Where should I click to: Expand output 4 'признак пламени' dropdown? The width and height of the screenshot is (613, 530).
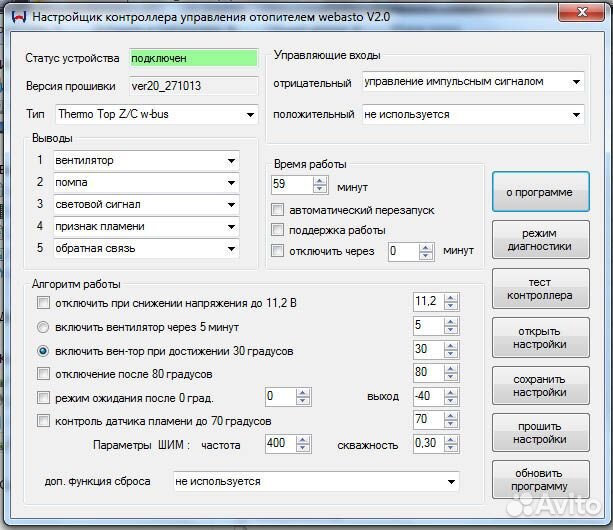231,227
